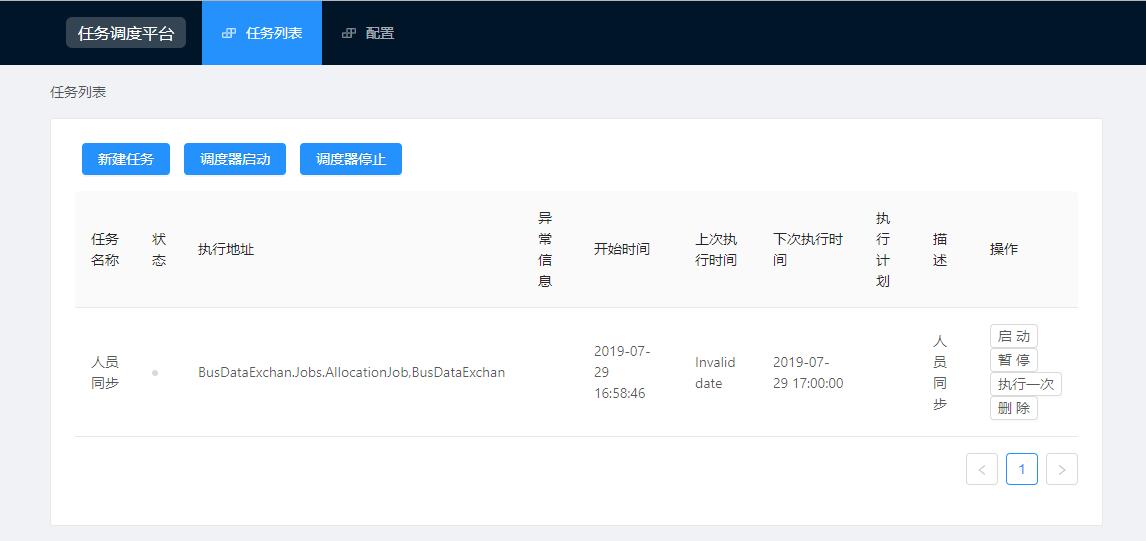Click the icon on the 任务列表 tab
This screenshot has height=541, width=1146.
click(x=229, y=33)
